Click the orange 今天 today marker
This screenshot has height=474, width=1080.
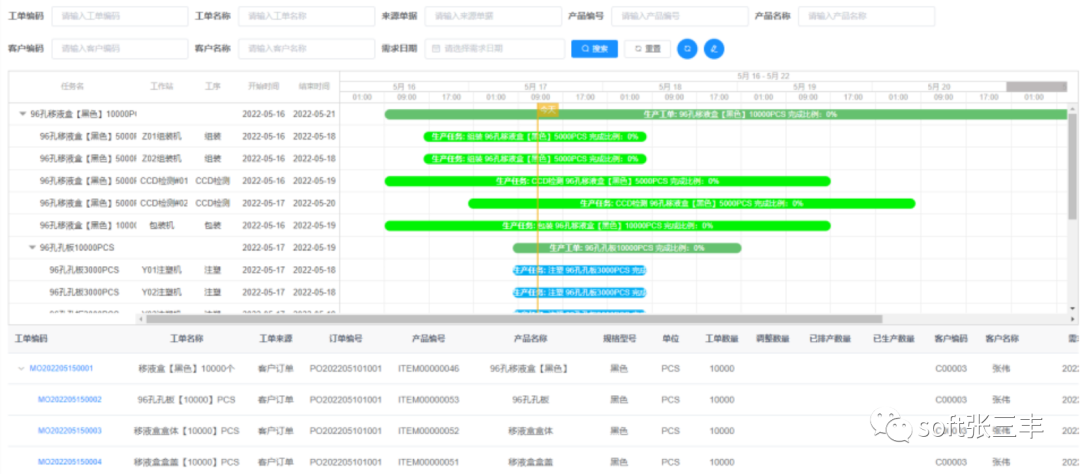coord(547,106)
